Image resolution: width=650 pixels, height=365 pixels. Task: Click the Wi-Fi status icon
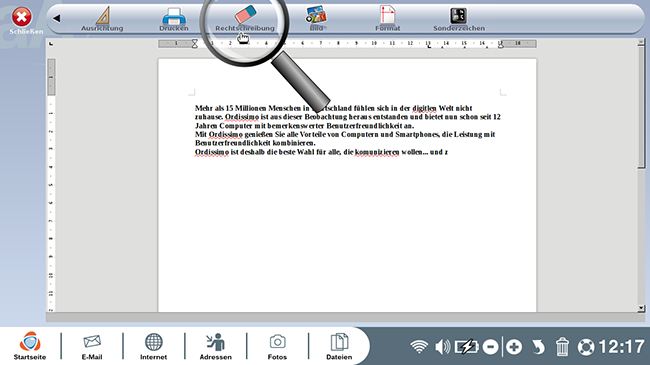pos(419,347)
